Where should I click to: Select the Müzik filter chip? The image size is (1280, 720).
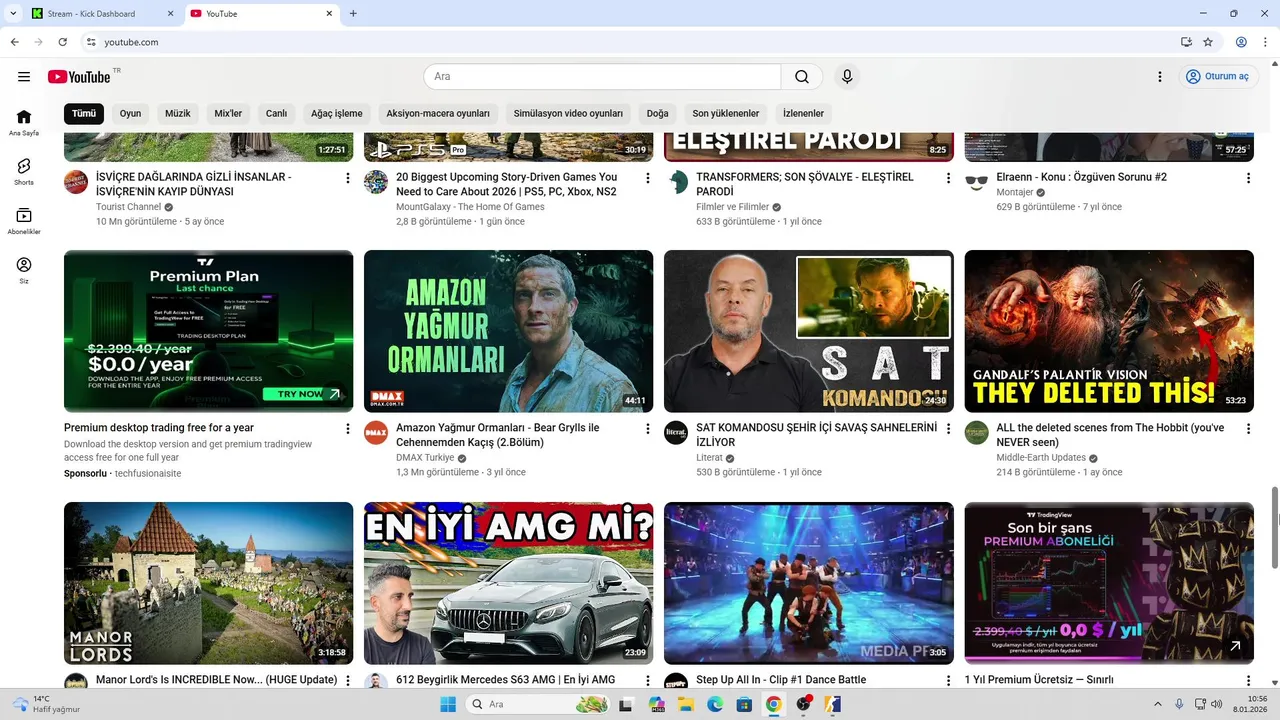(178, 113)
